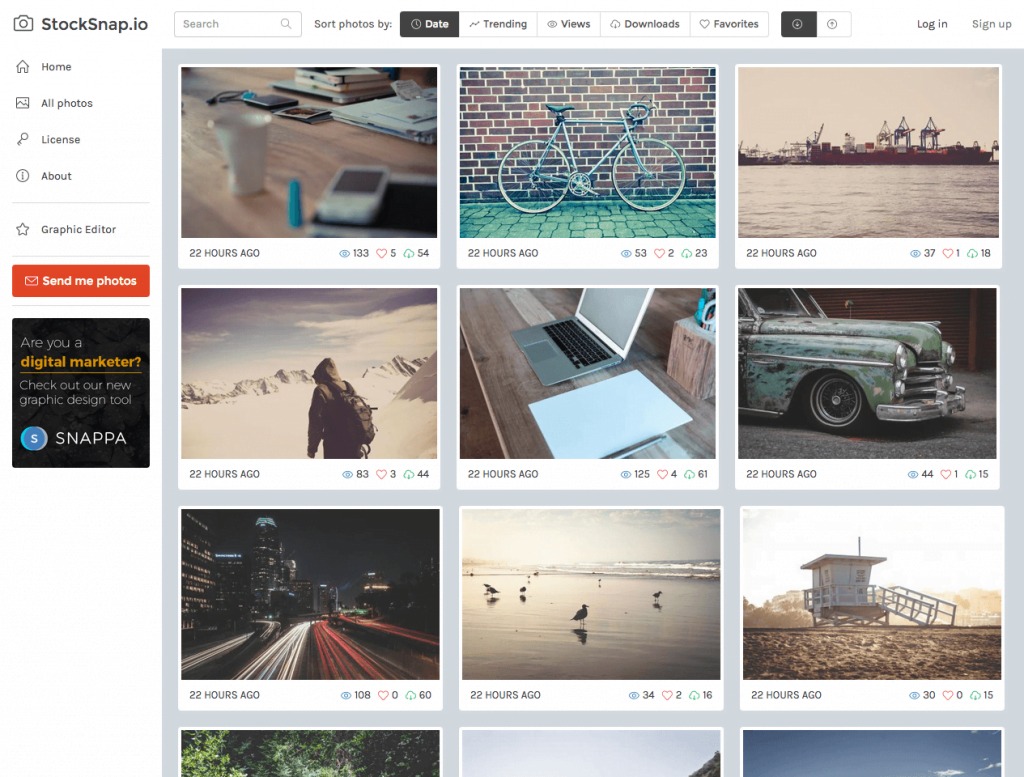Open the Snappa digital marketer ad banner

coord(81,392)
